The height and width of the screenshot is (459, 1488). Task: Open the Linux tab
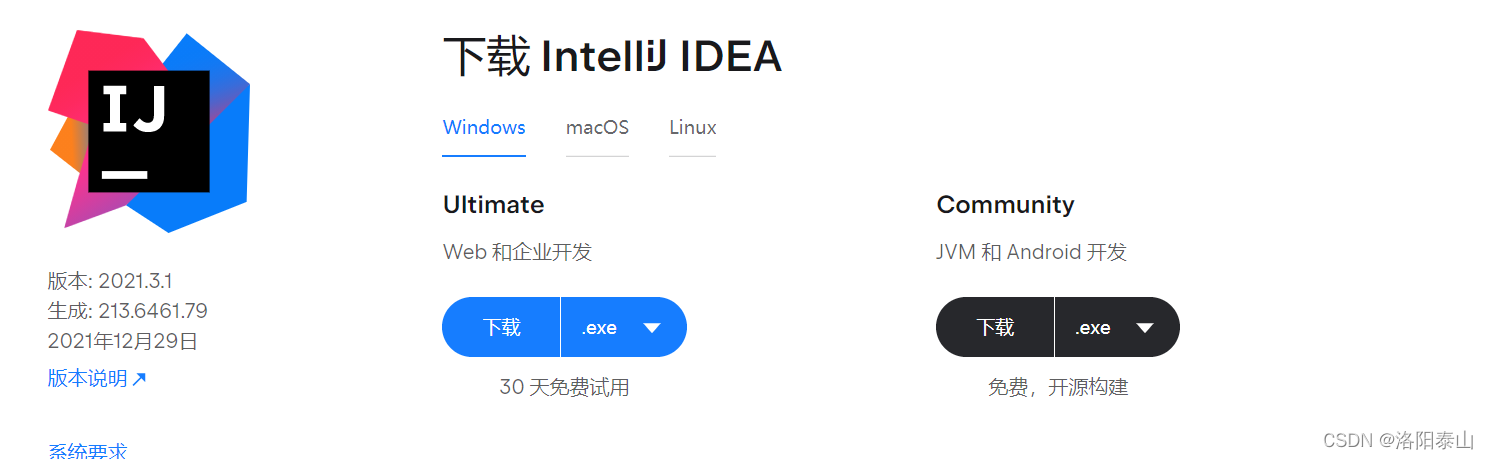(693, 128)
